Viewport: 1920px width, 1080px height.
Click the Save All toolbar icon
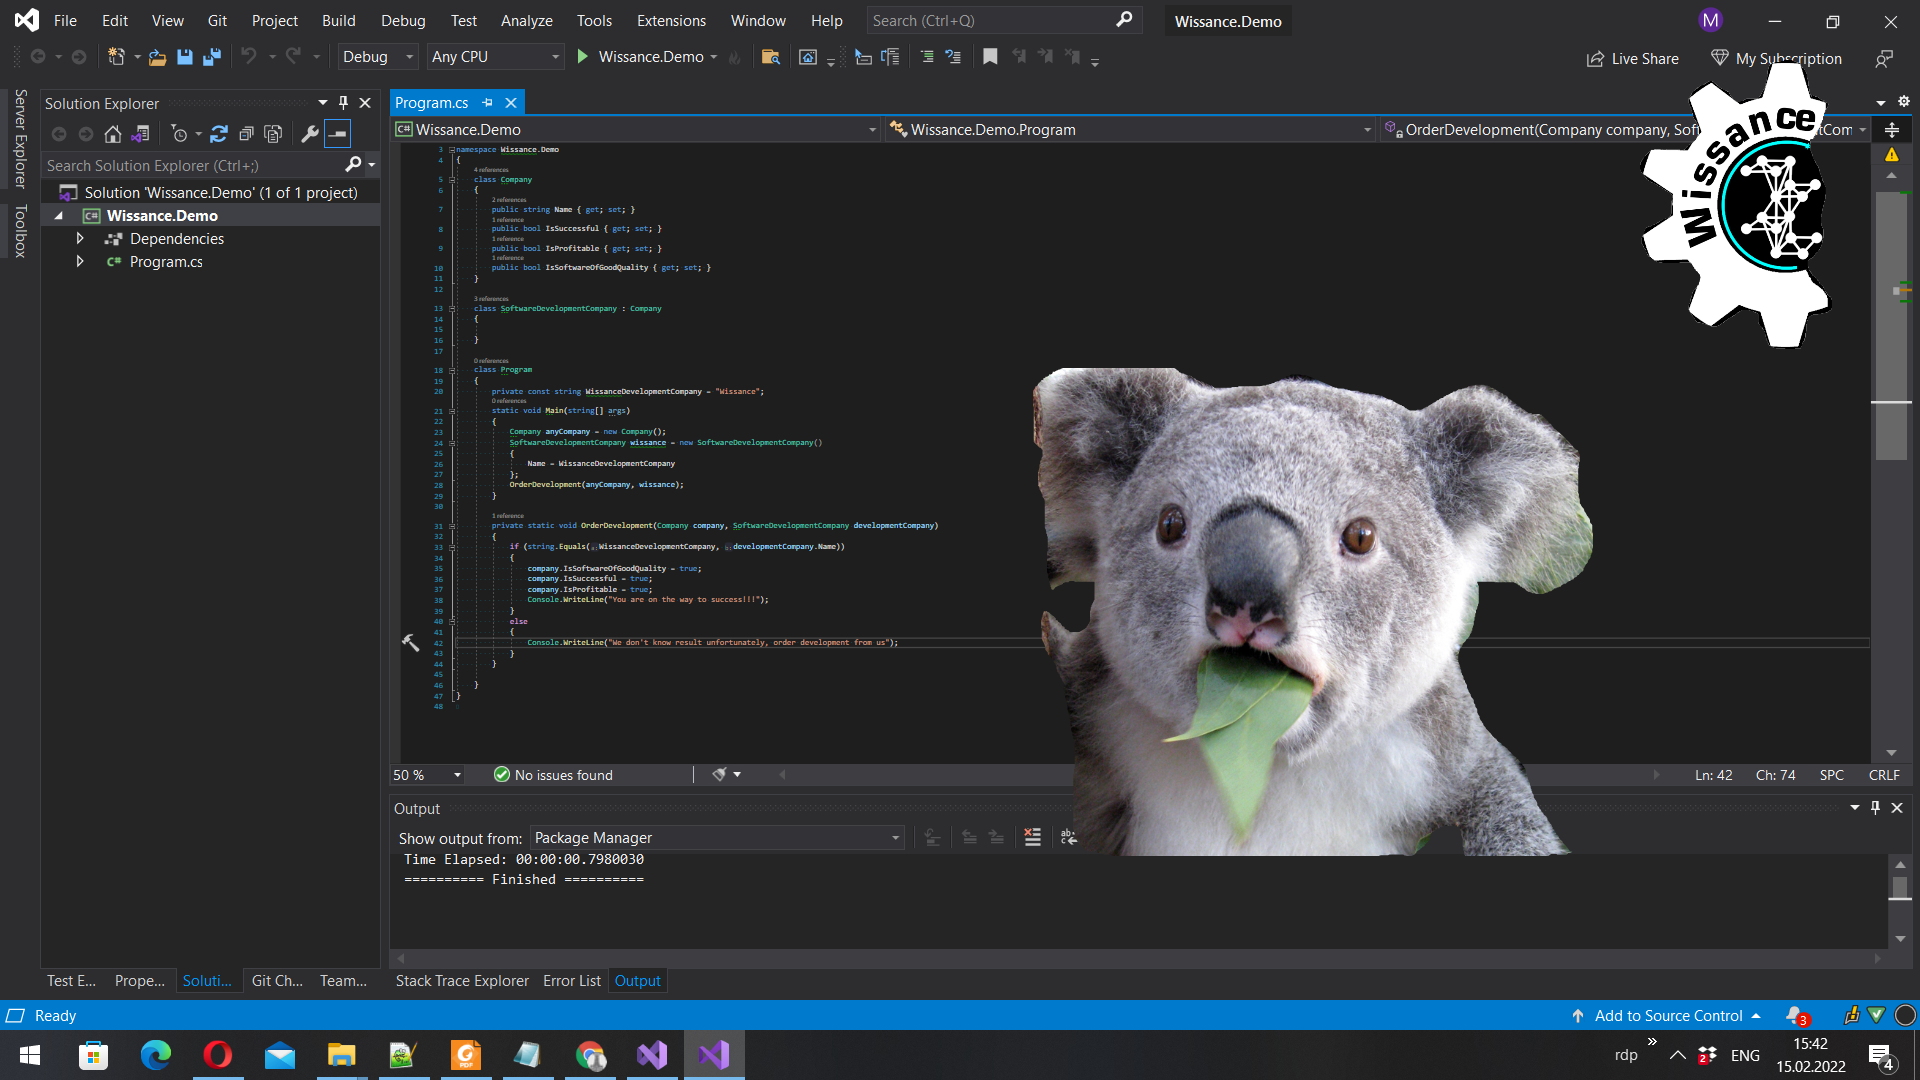click(x=211, y=57)
